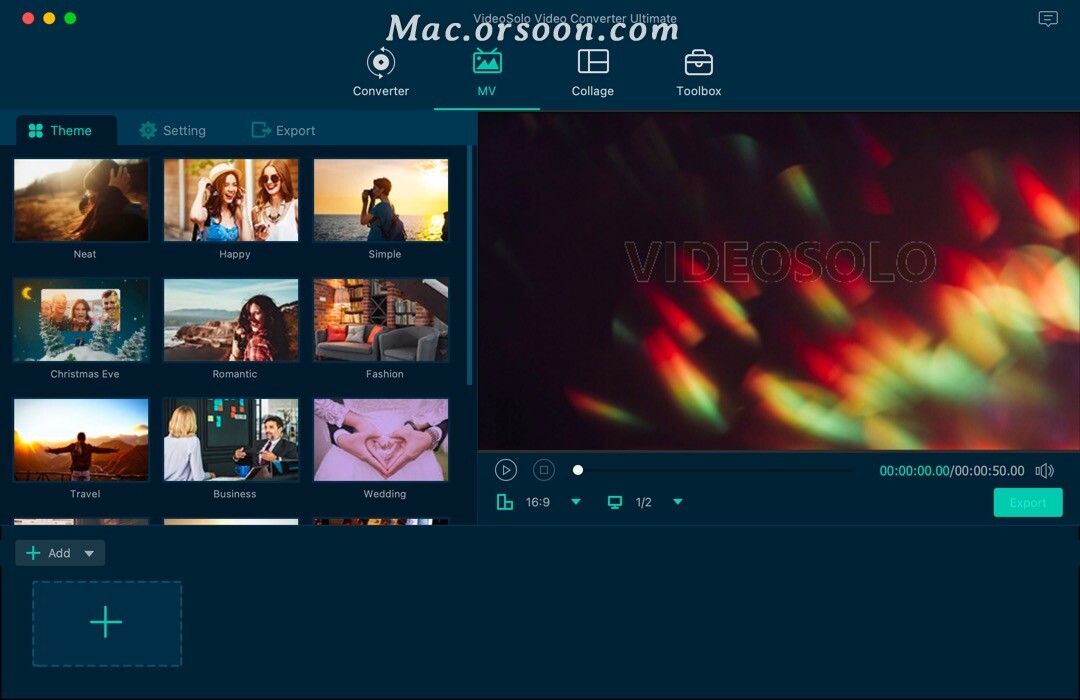Viewport: 1080px width, 700px height.
Task: Play the video preview
Action: point(506,470)
